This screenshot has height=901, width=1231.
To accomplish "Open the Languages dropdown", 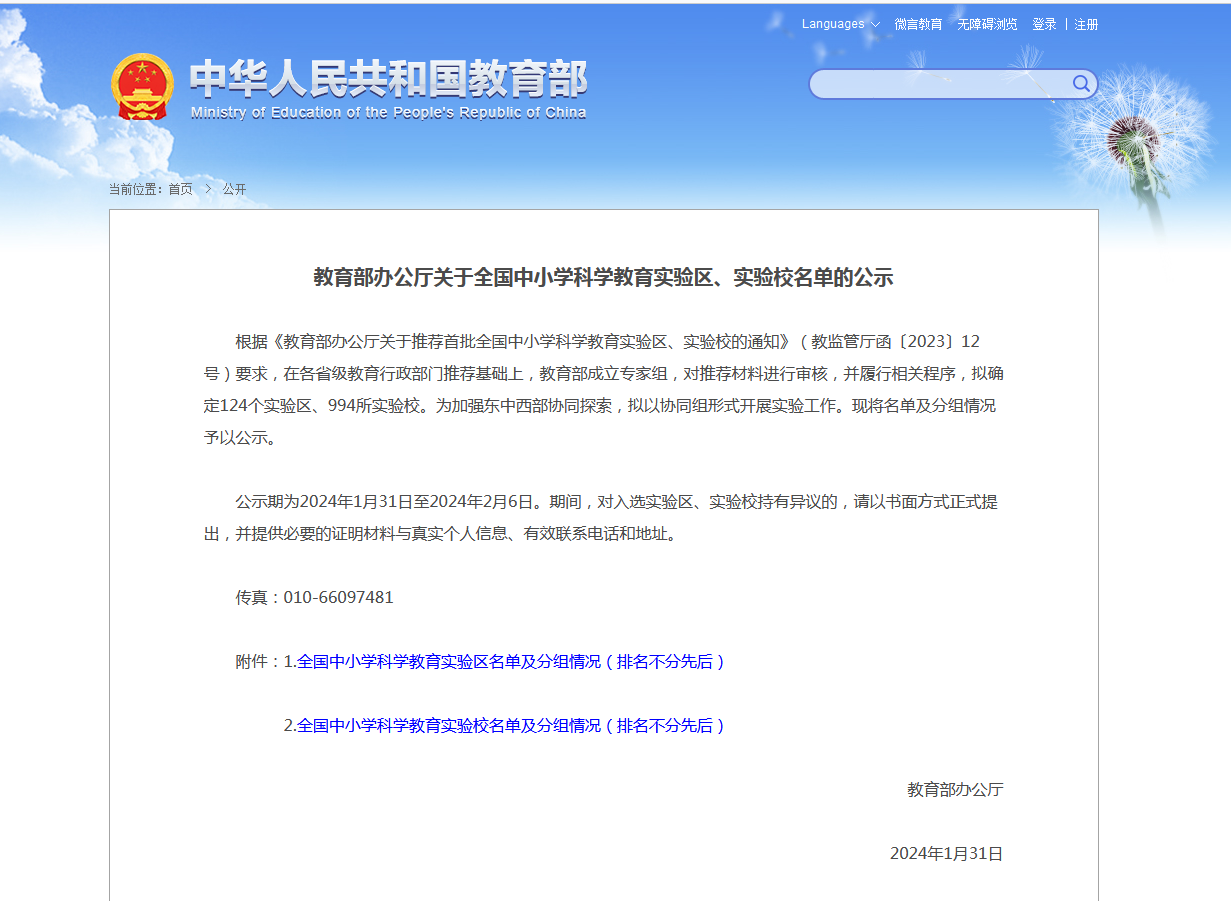I will (x=841, y=24).
